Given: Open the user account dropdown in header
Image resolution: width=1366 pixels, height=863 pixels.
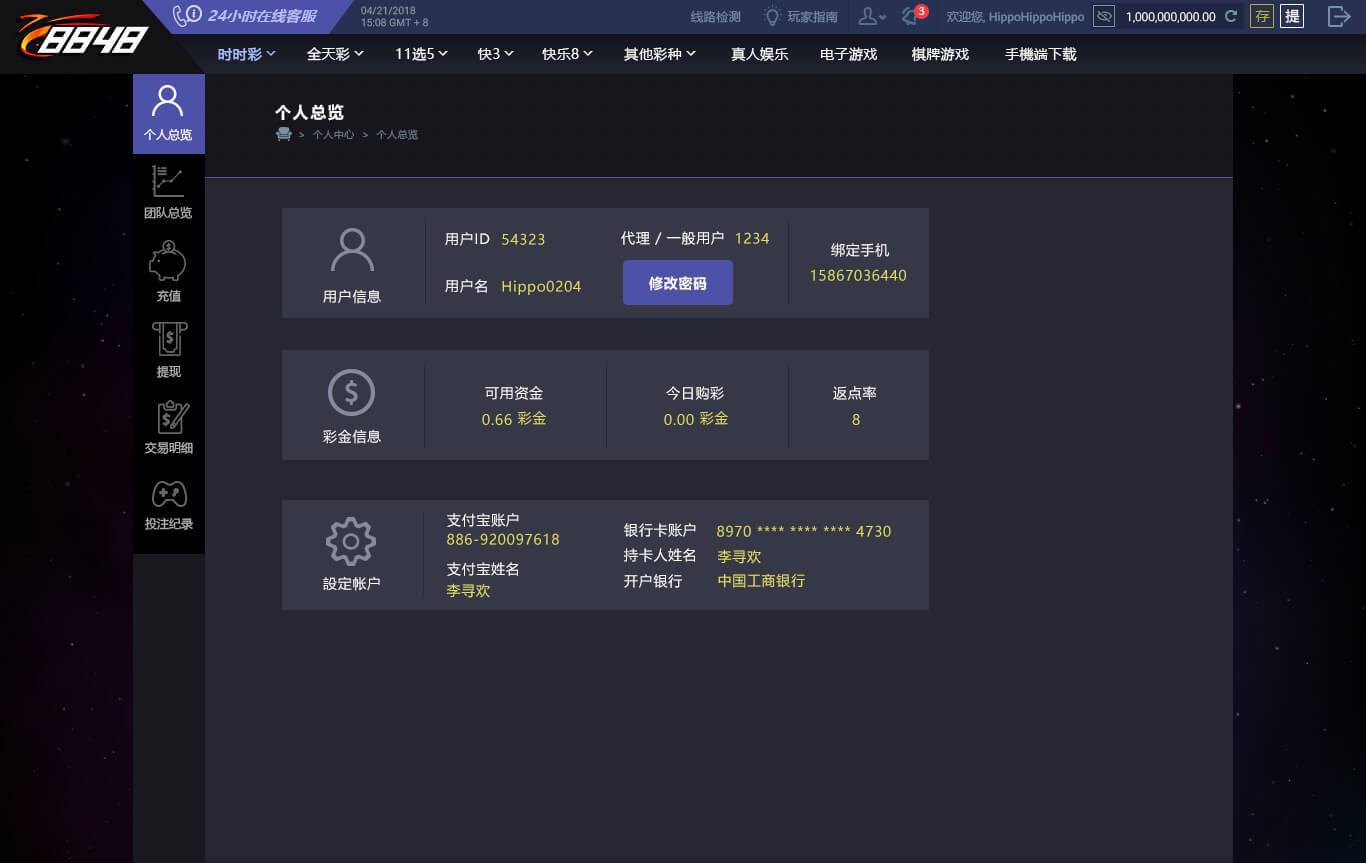Looking at the screenshot, I should coord(872,16).
